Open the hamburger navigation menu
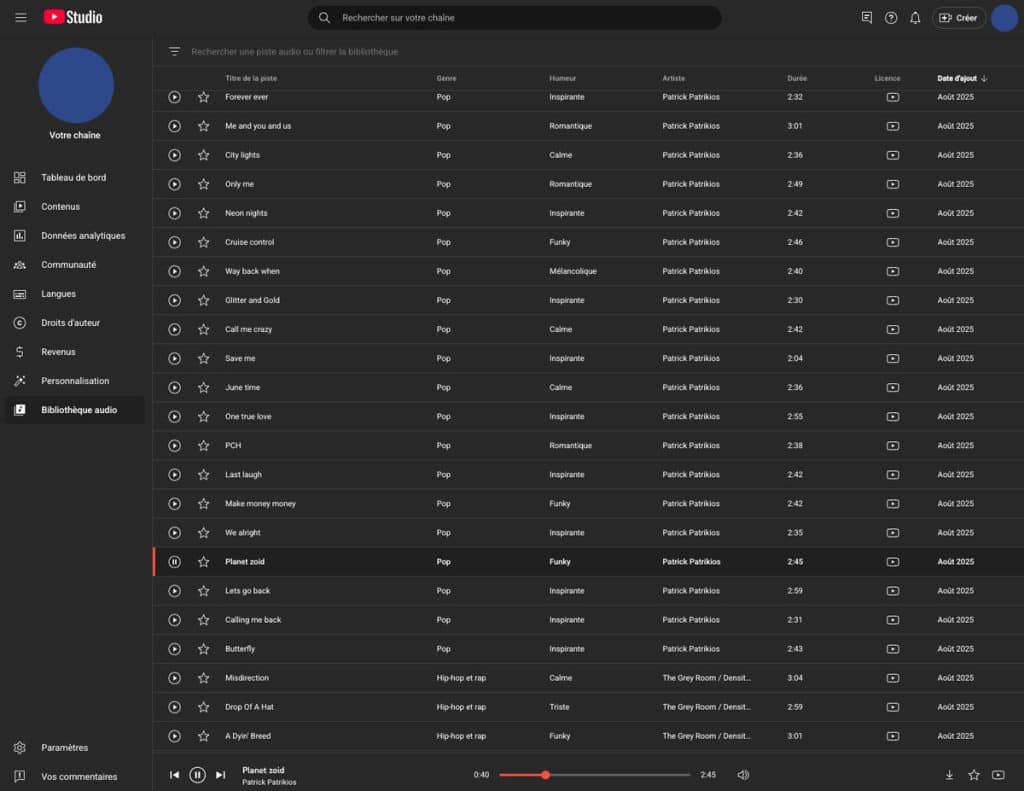Screen dimensions: 1024x791 (x=21, y=17)
